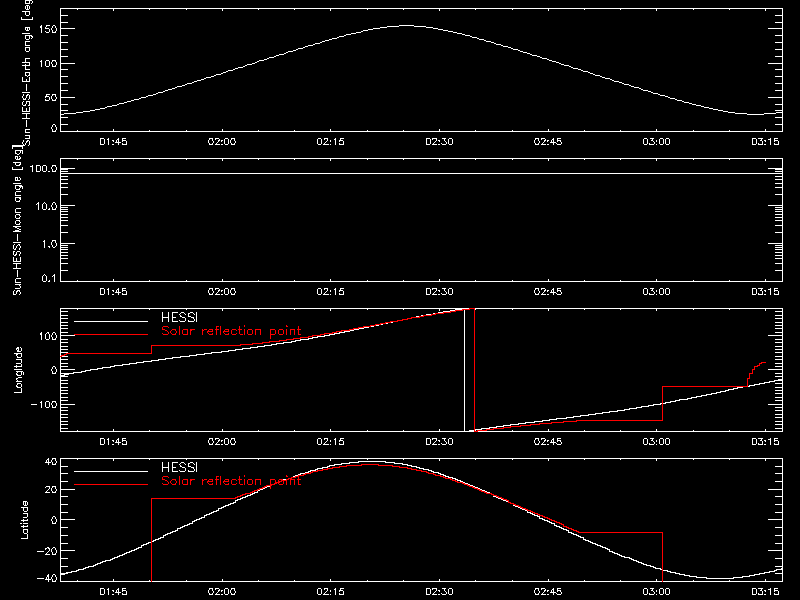Click 02:30 label under Longitude plot
Image resolution: width=800 pixels, height=600 pixels.
[439, 442]
